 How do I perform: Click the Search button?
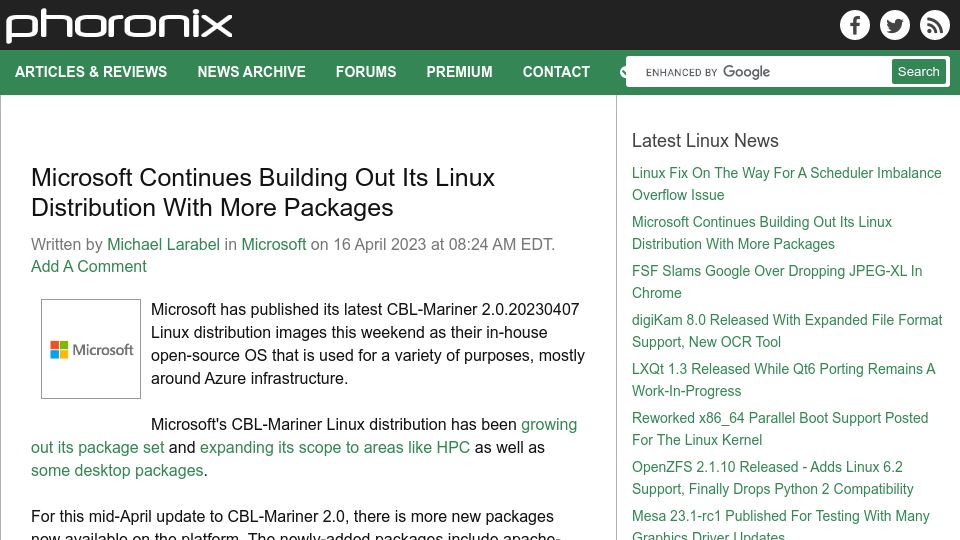click(918, 72)
